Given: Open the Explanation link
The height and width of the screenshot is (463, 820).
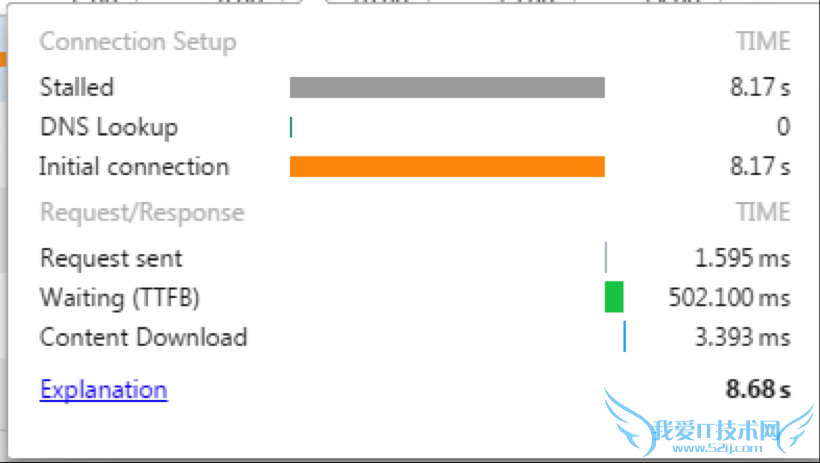Looking at the screenshot, I should [x=103, y=390].
